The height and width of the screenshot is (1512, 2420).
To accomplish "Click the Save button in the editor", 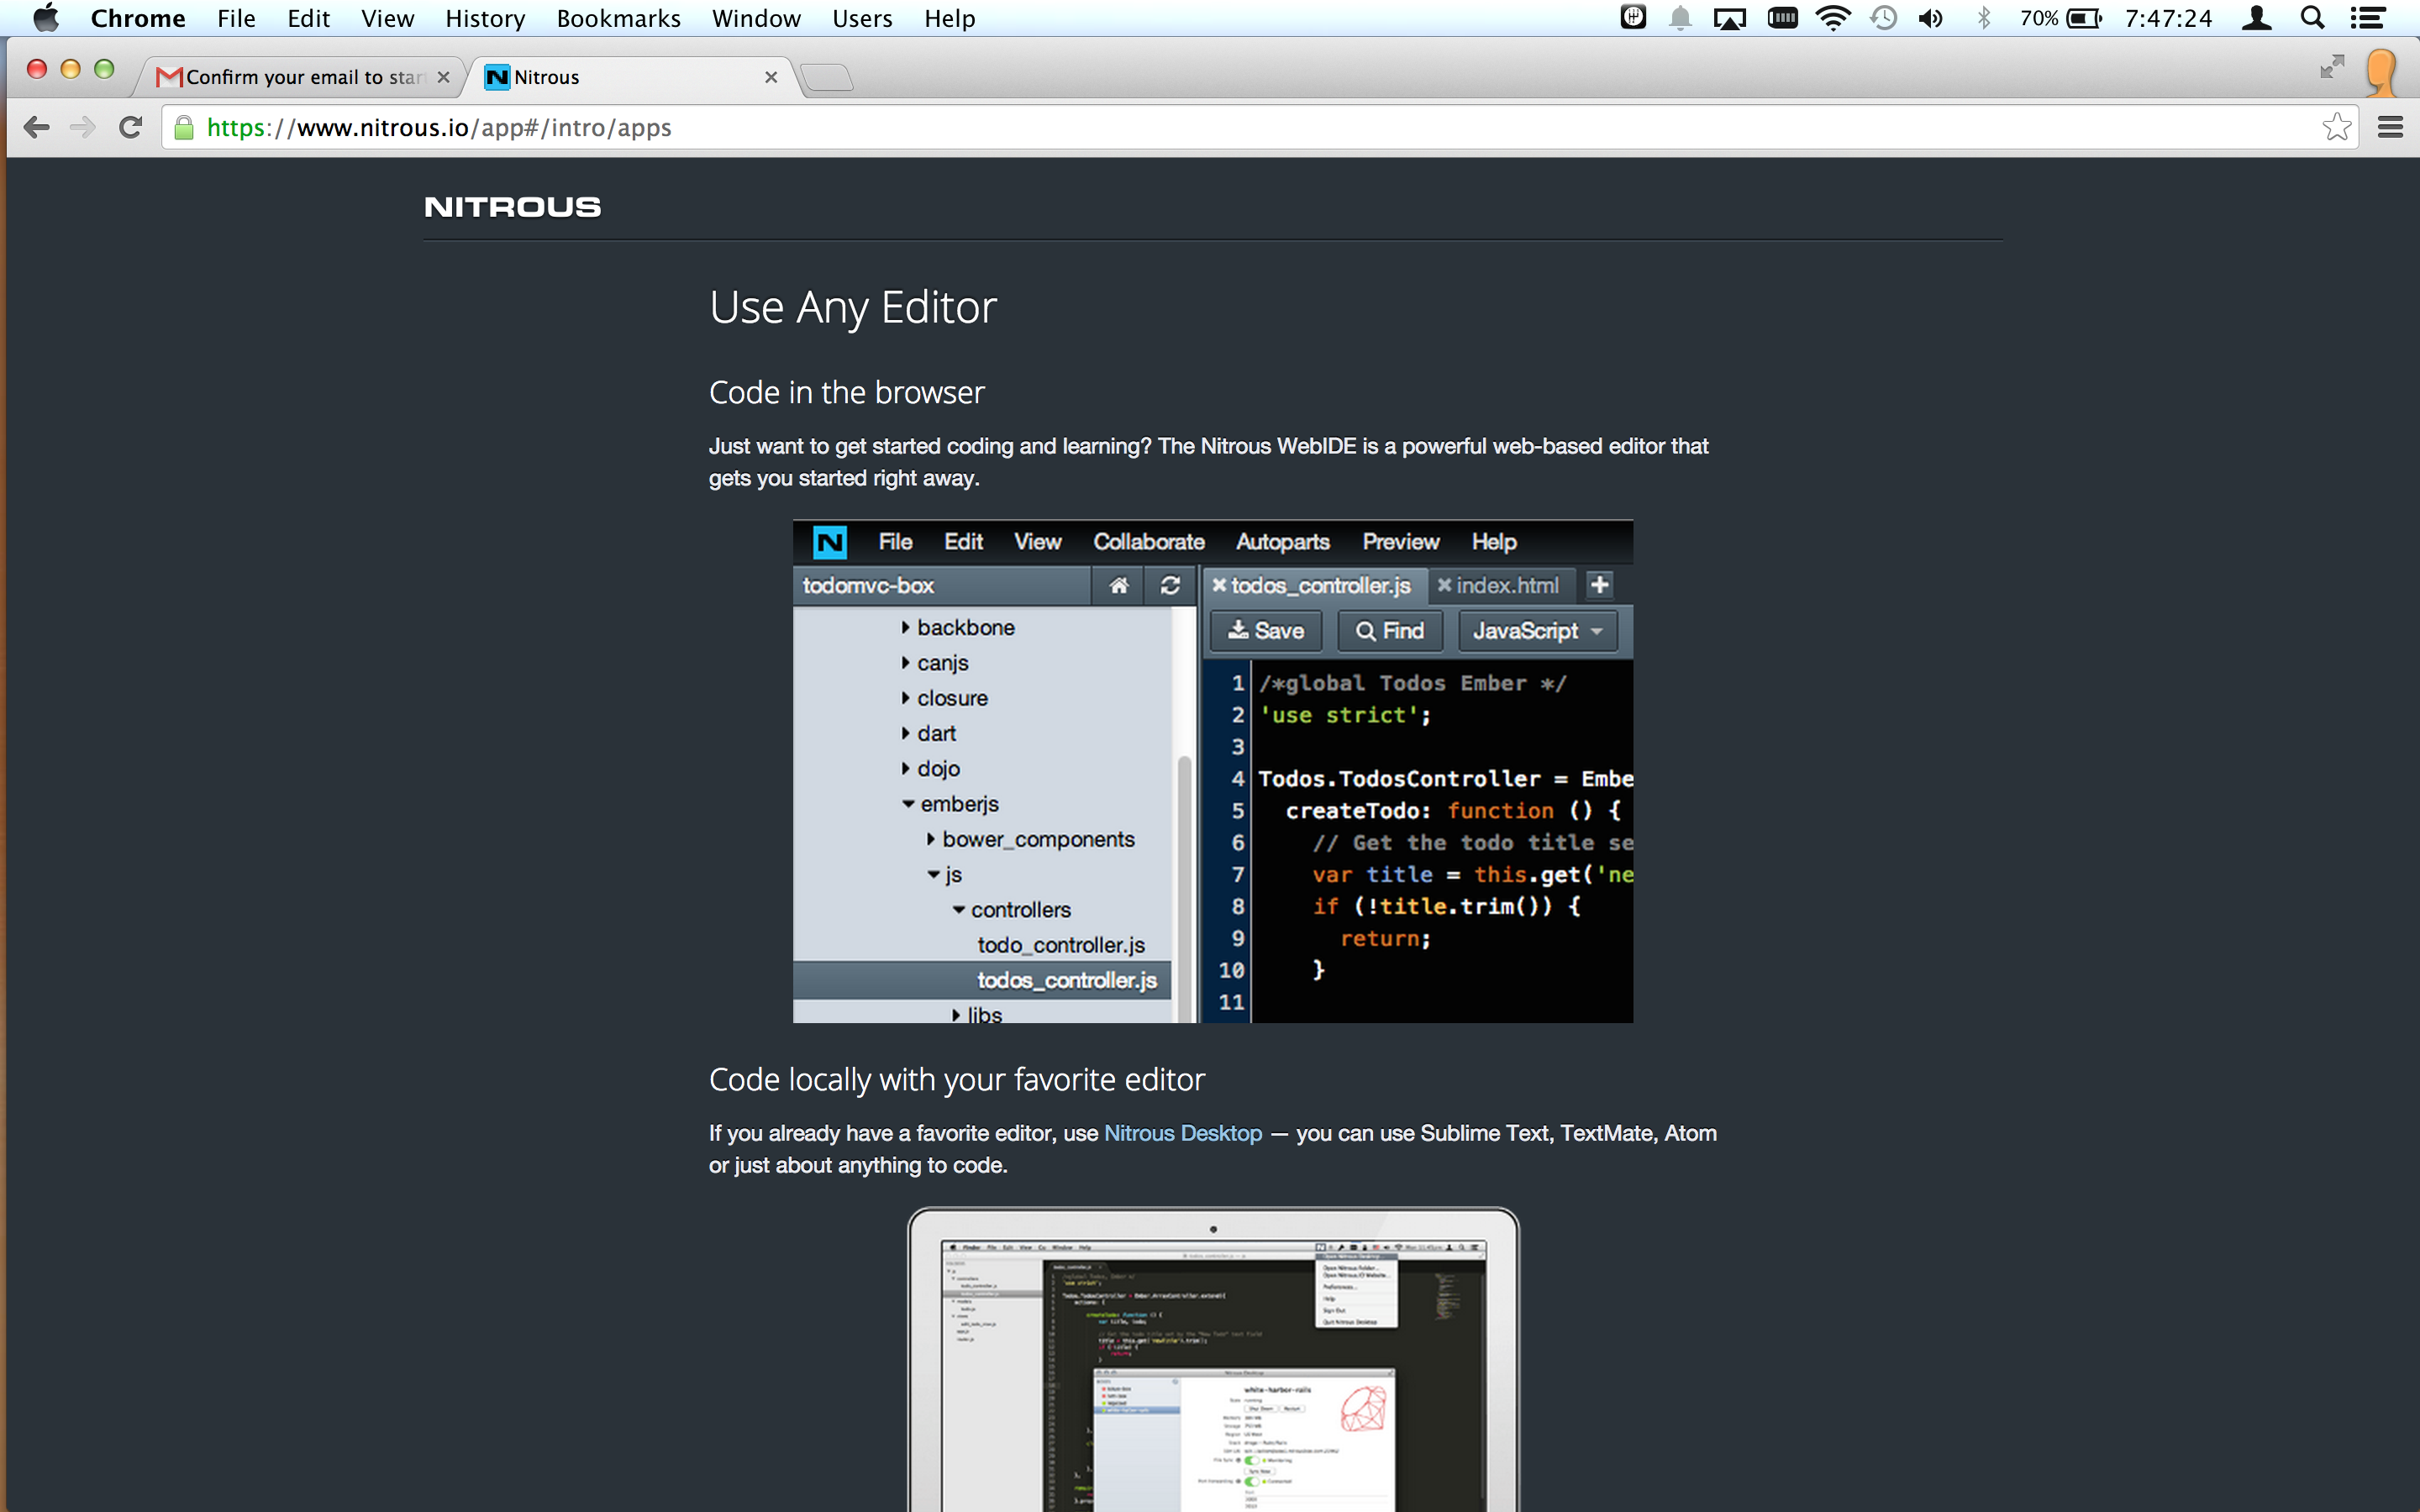I will coord(1265,631).
